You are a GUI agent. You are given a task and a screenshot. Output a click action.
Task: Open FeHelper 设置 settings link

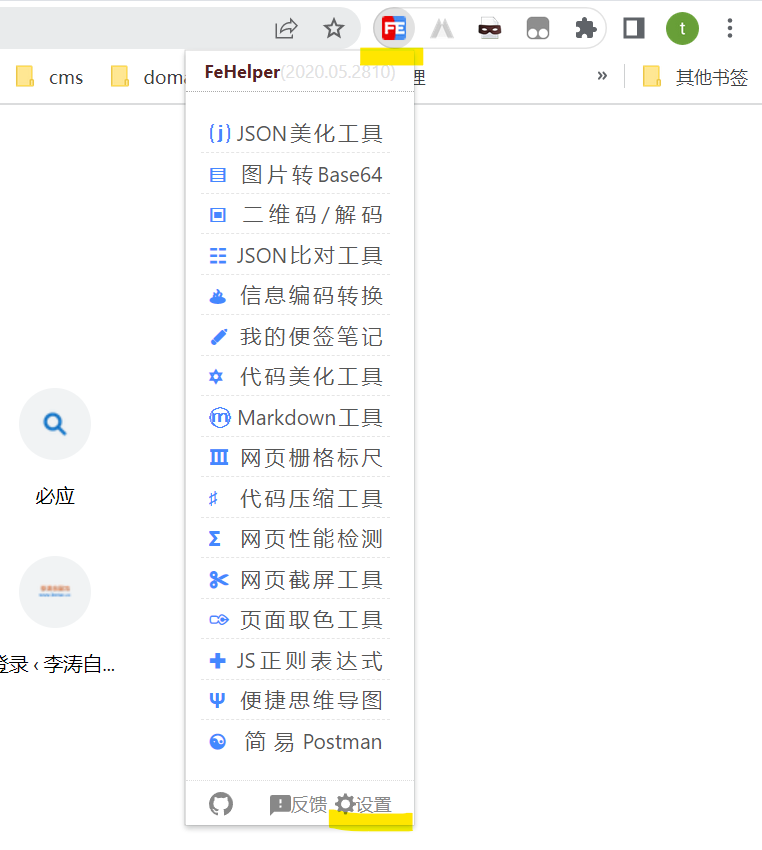(363, 804)
